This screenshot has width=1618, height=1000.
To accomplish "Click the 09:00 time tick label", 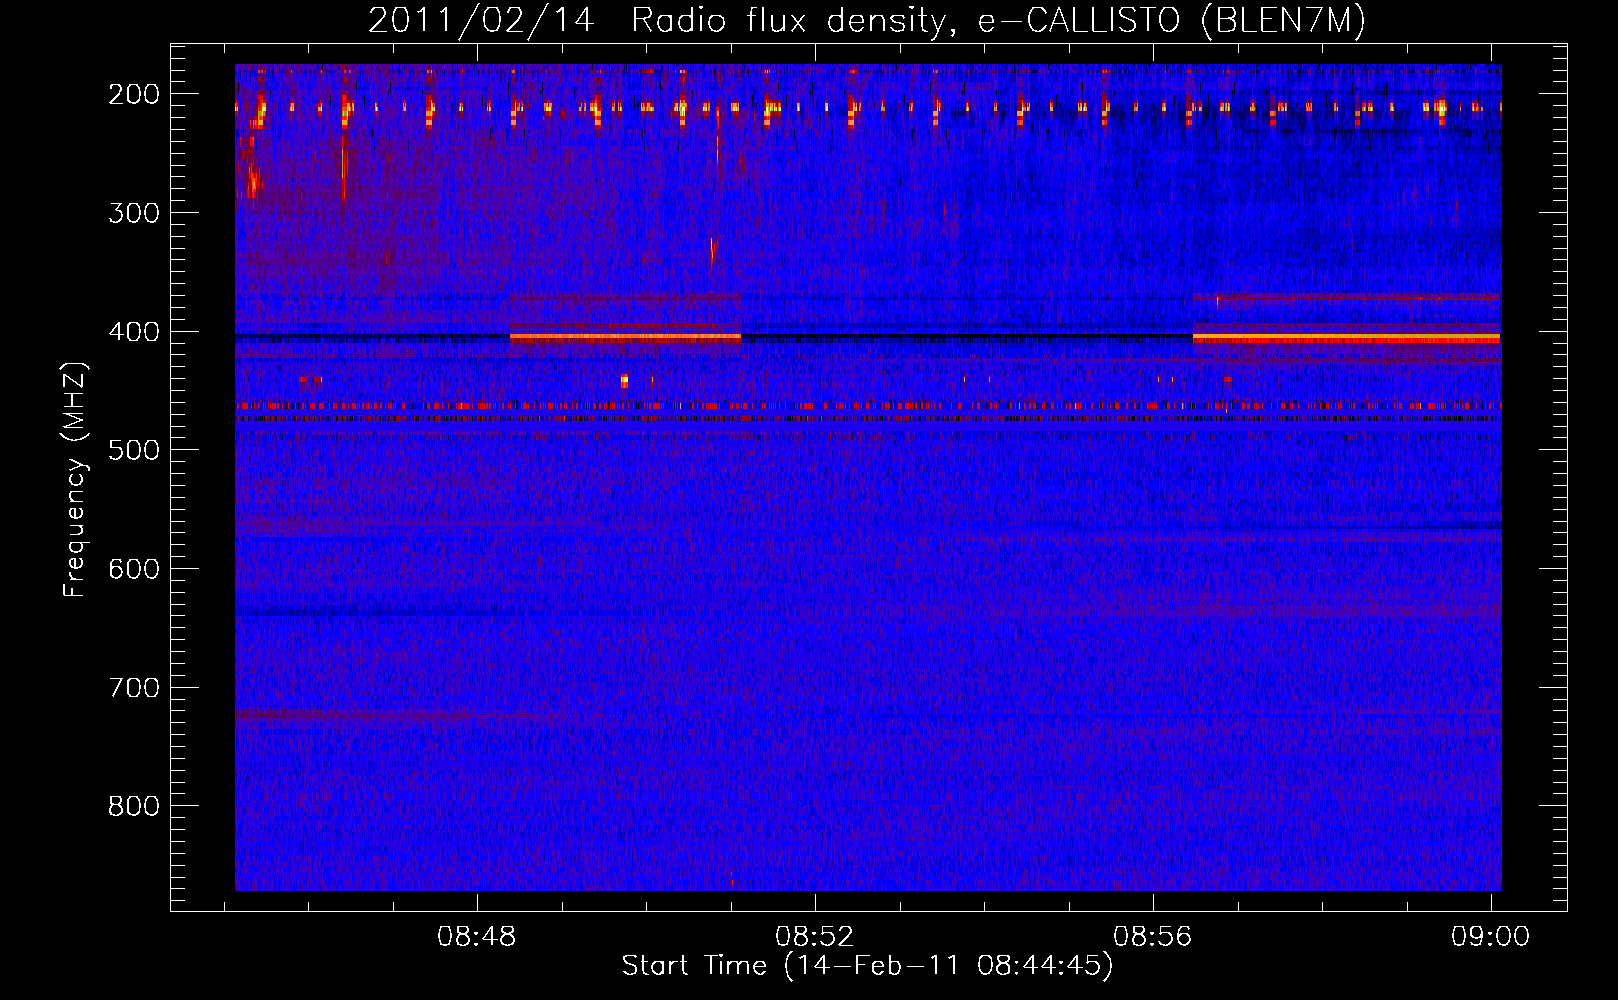I will click(1491, 937).
